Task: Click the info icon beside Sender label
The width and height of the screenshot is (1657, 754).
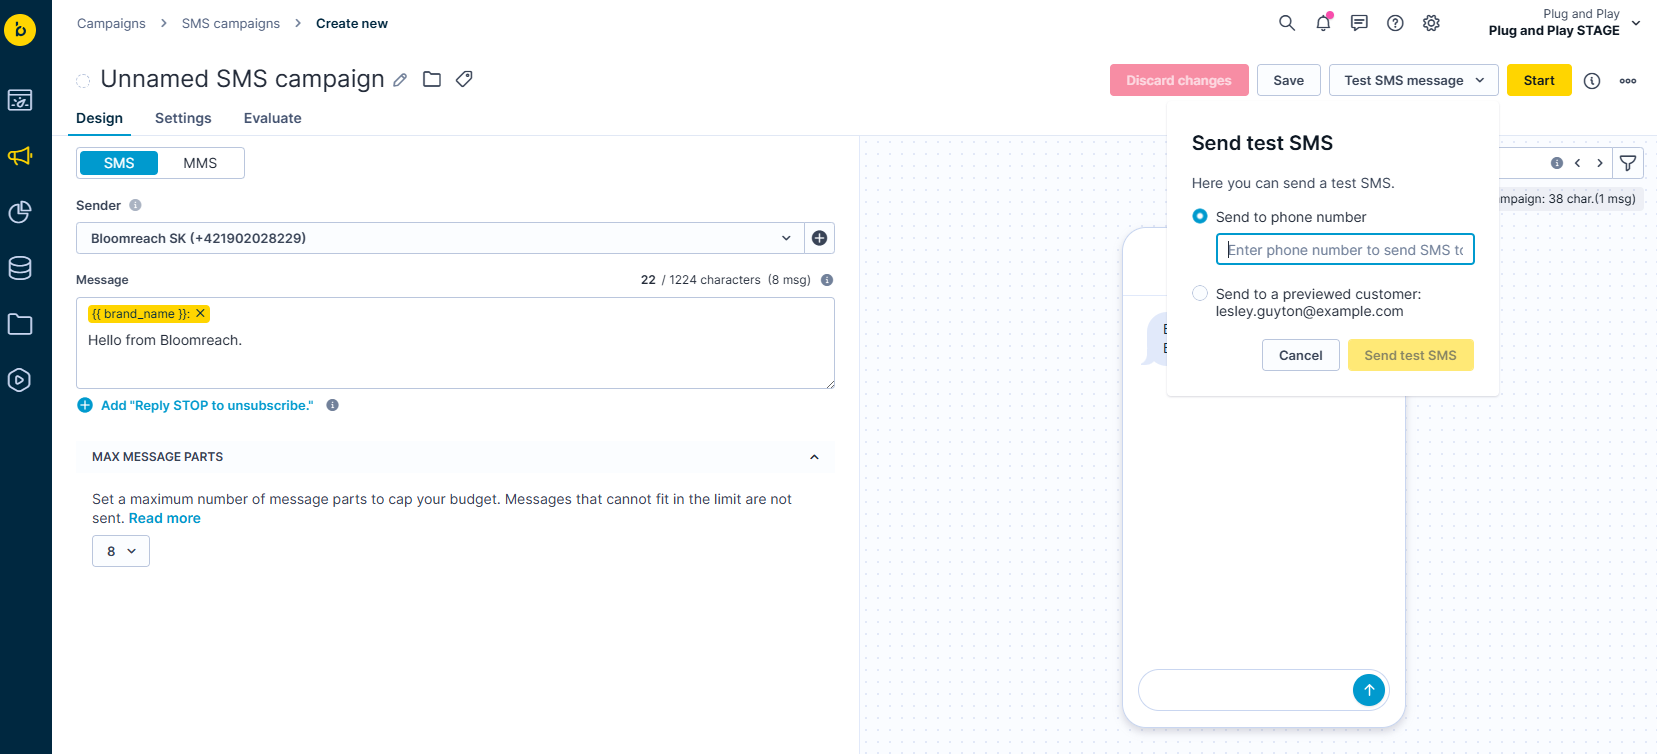Action: (135, 205)
